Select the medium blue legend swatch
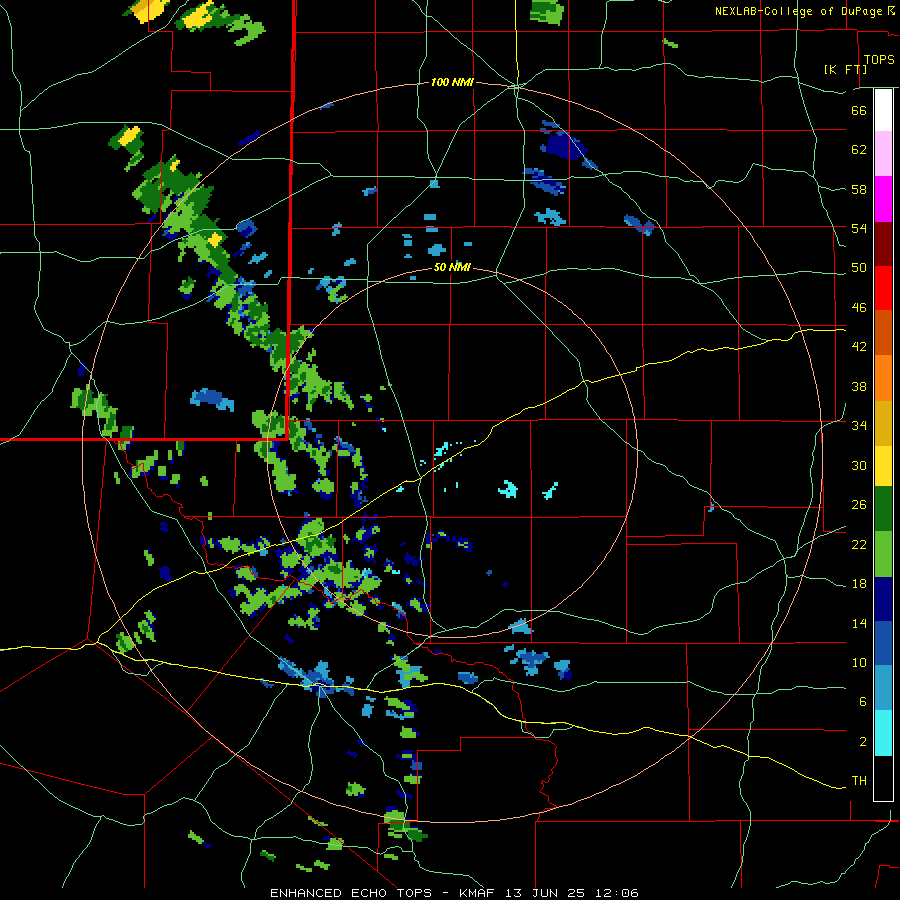 883,644
